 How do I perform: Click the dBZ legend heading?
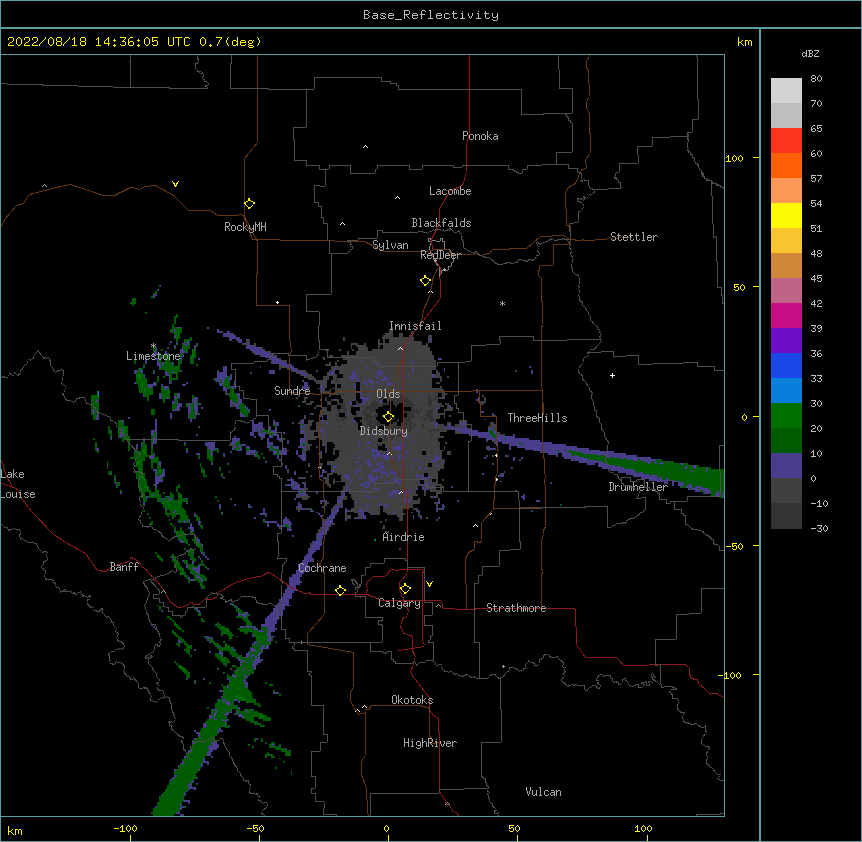coord(810,53)
